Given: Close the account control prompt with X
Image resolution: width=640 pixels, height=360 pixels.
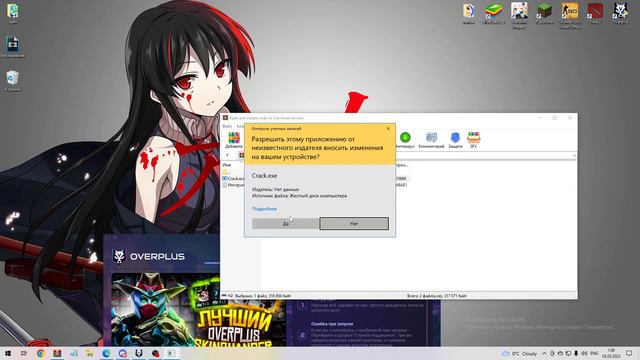Looking at the screenshot, I should point(388,129).
